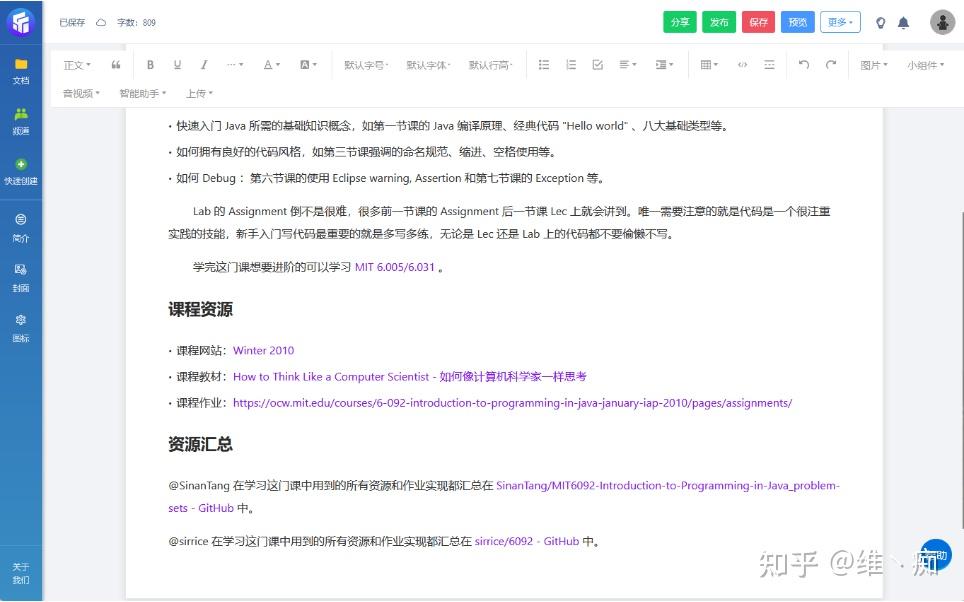Click the 字数: 809 word count
The image size is (964, 602).
[x=136, y=23]
